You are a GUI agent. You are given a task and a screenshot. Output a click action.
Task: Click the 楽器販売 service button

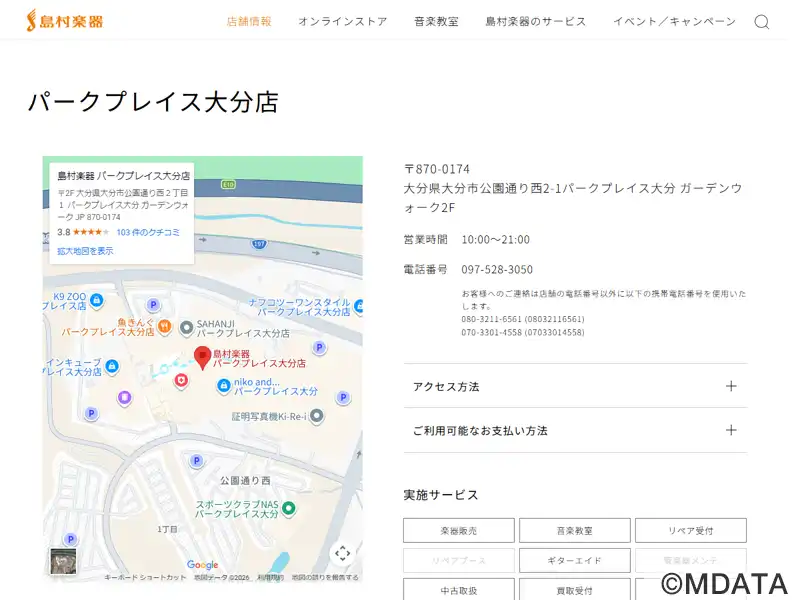coord(459,530)
